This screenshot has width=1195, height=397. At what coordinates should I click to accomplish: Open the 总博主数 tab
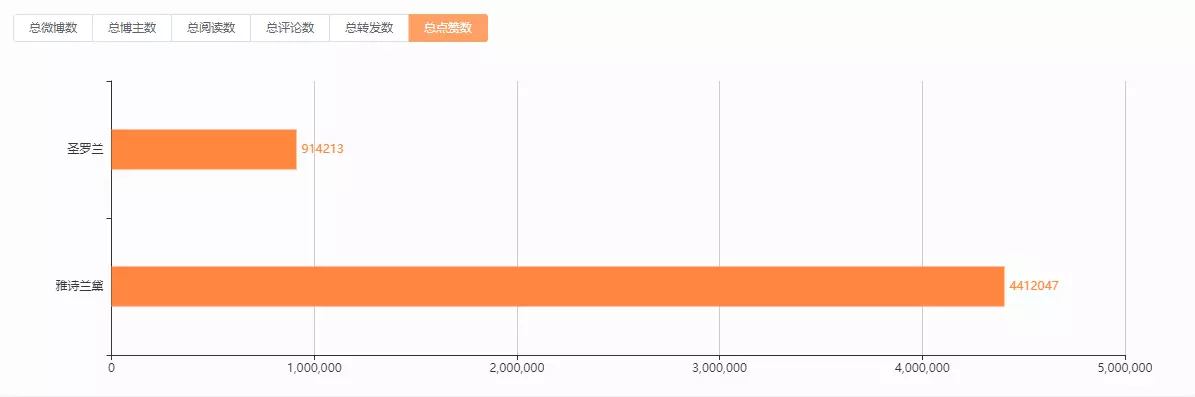pos(132,28)
